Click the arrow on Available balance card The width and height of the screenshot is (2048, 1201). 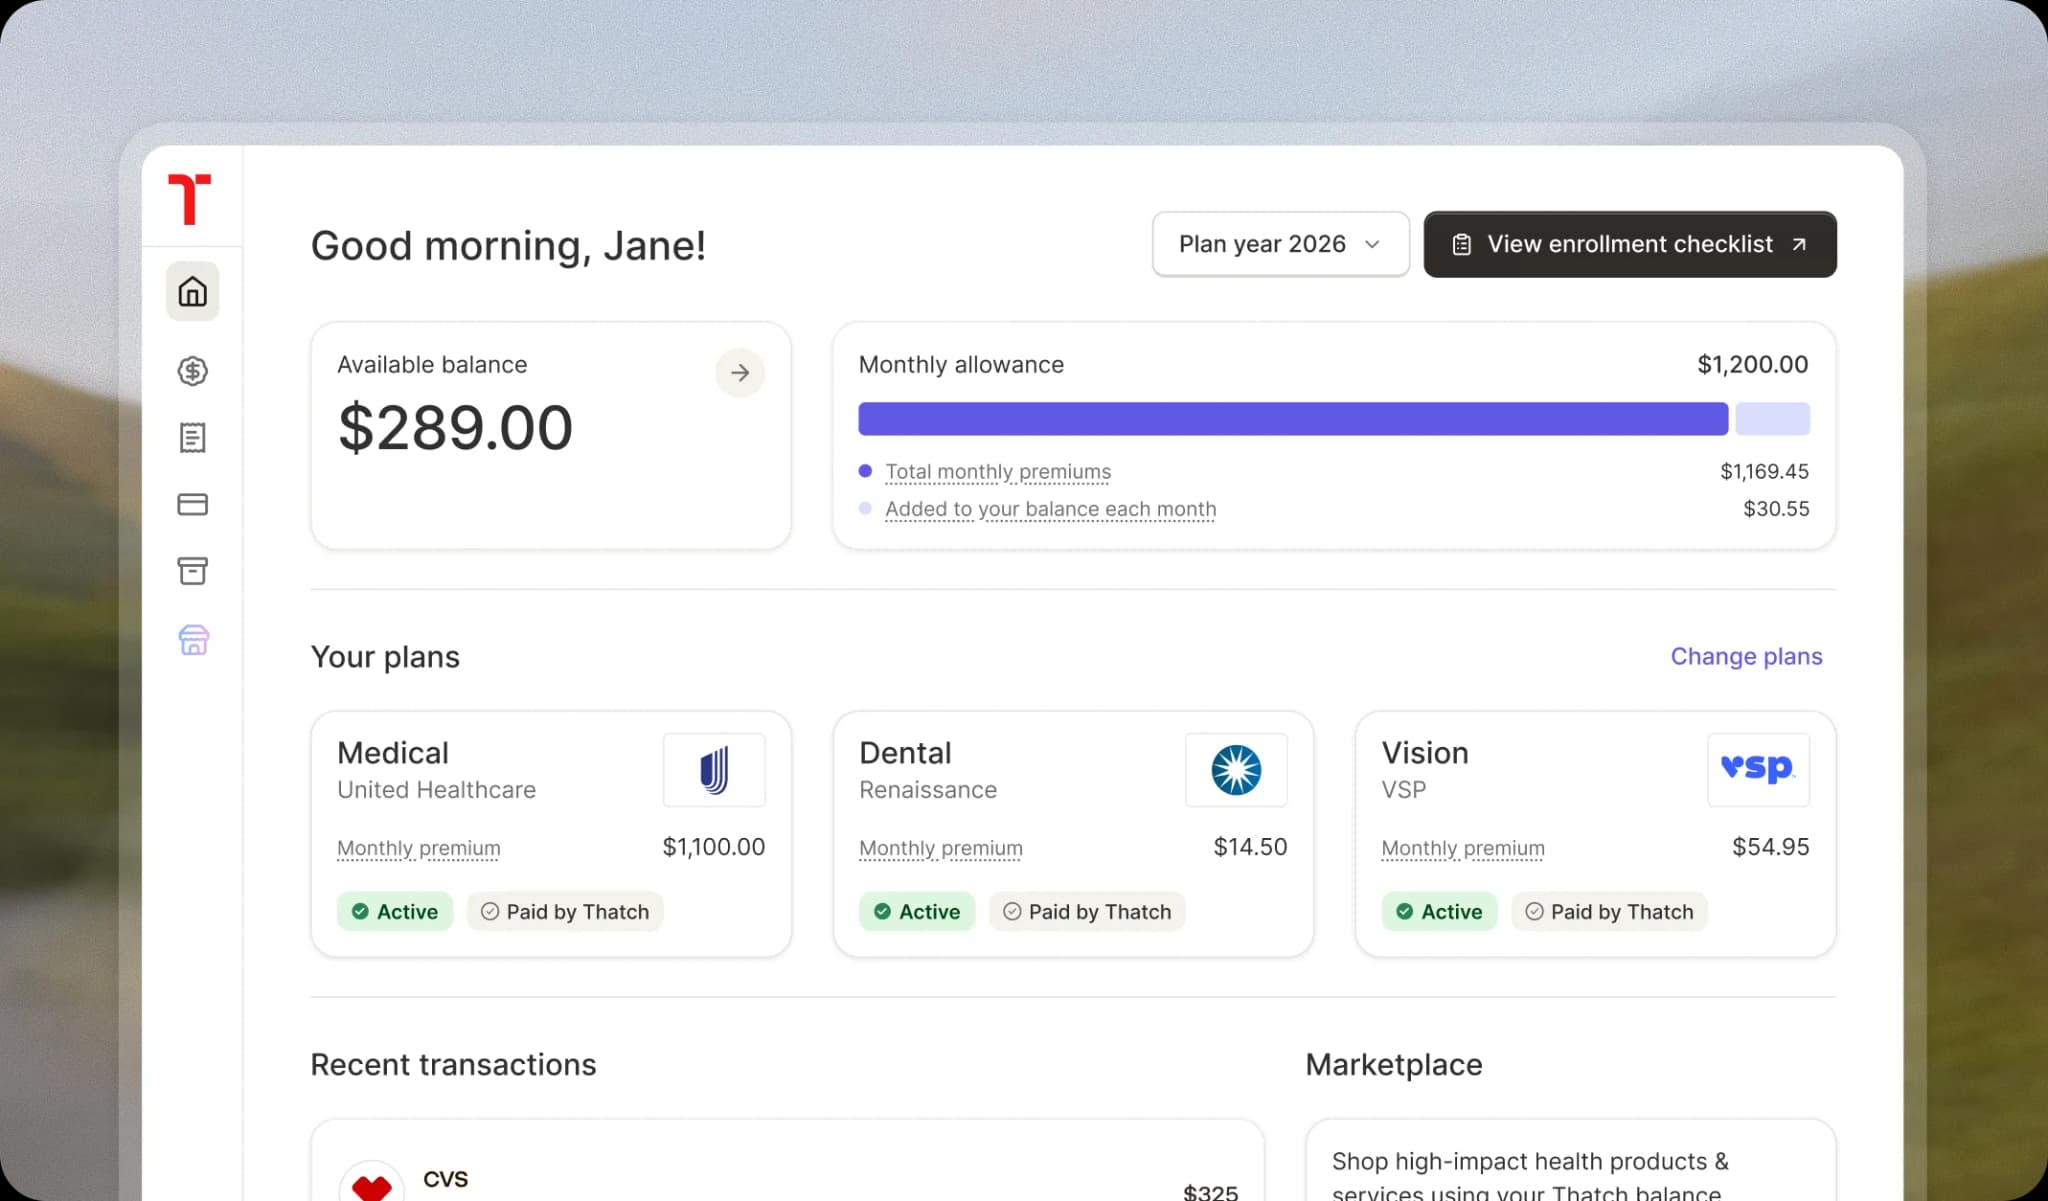click(740, 373)
